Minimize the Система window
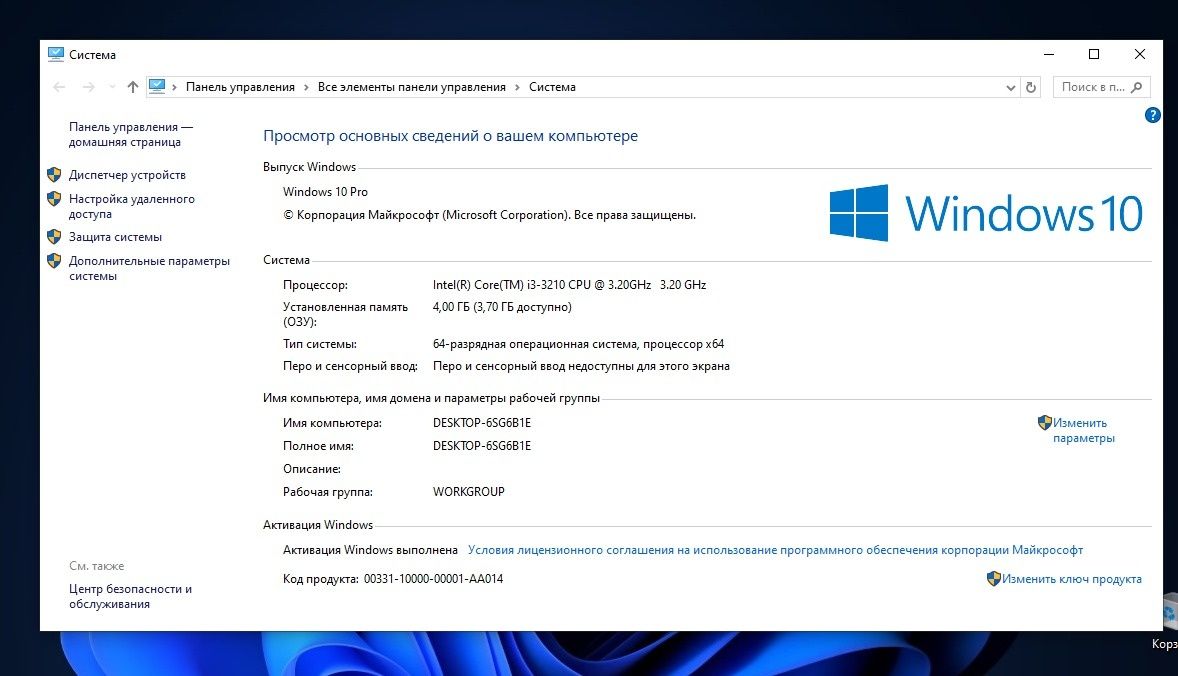1178x676 pixels. click(1049, 54)
